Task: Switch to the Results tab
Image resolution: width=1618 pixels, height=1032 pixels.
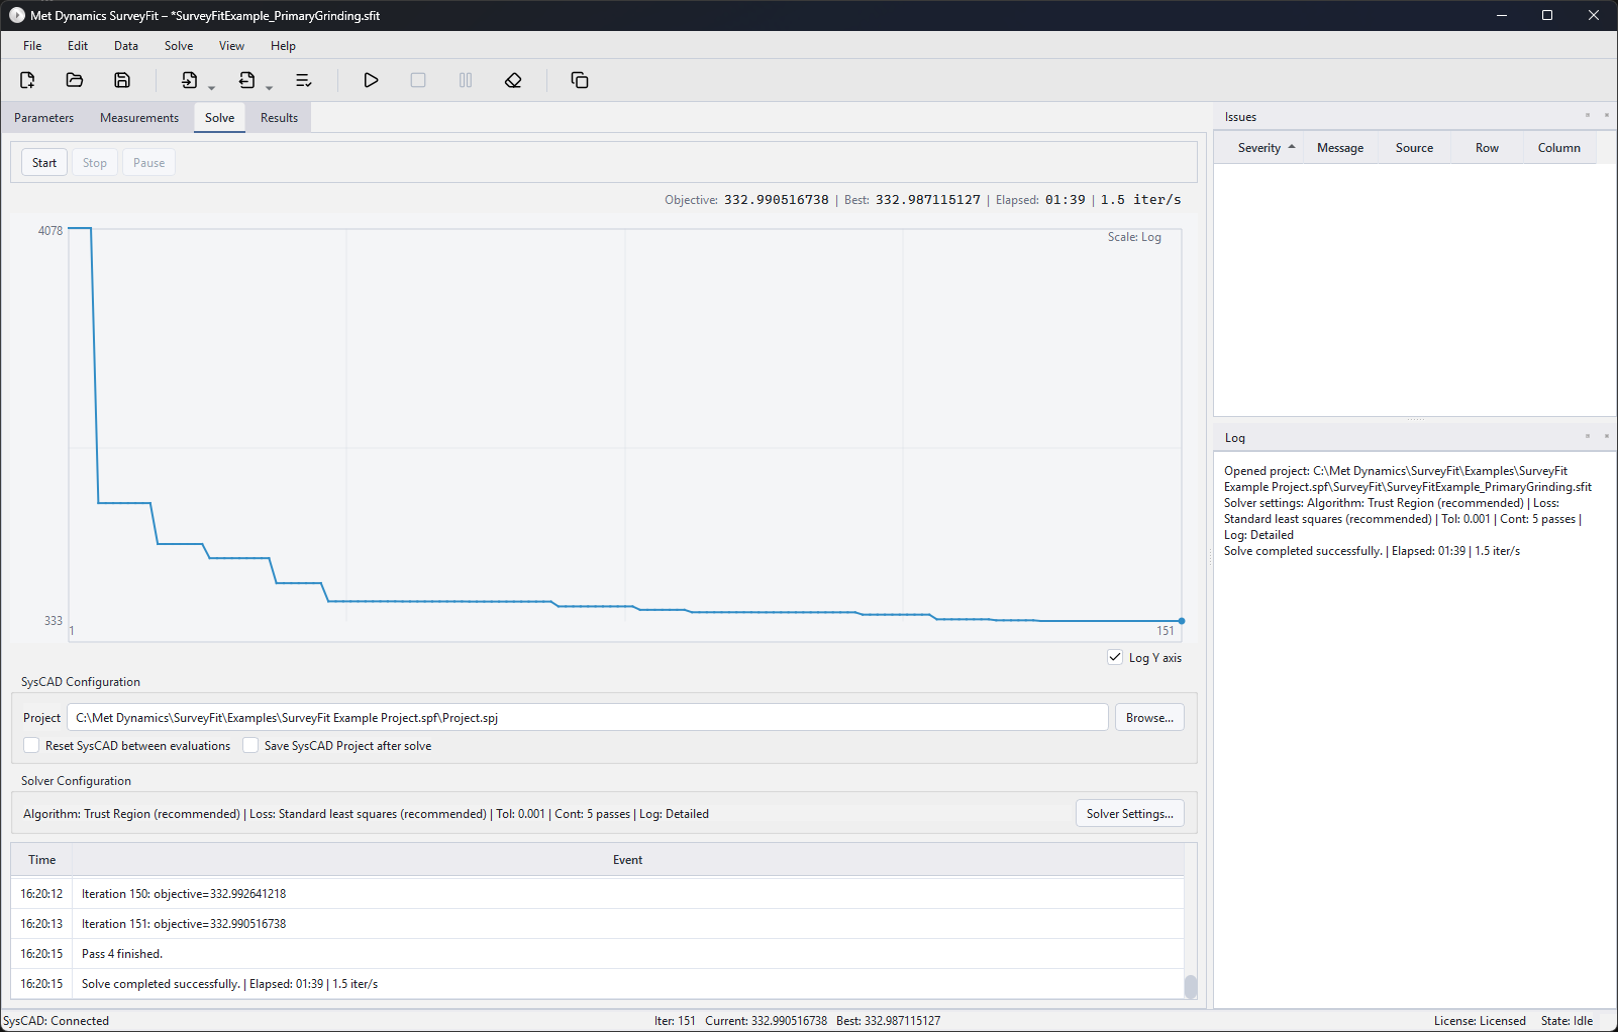Action: (x=279, y=118)
